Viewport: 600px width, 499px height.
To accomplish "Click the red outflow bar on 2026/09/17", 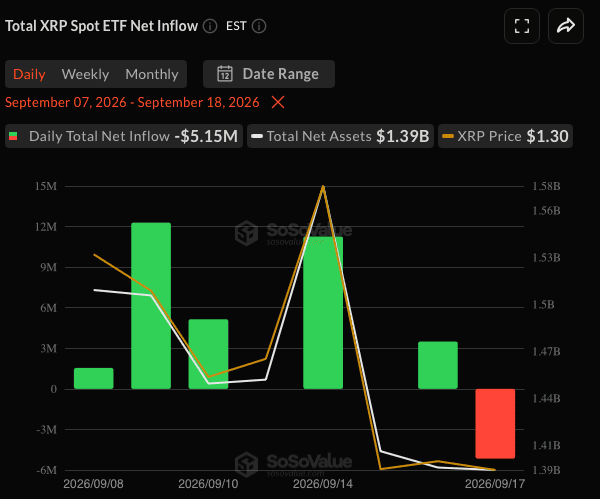I will pos(495,424).
